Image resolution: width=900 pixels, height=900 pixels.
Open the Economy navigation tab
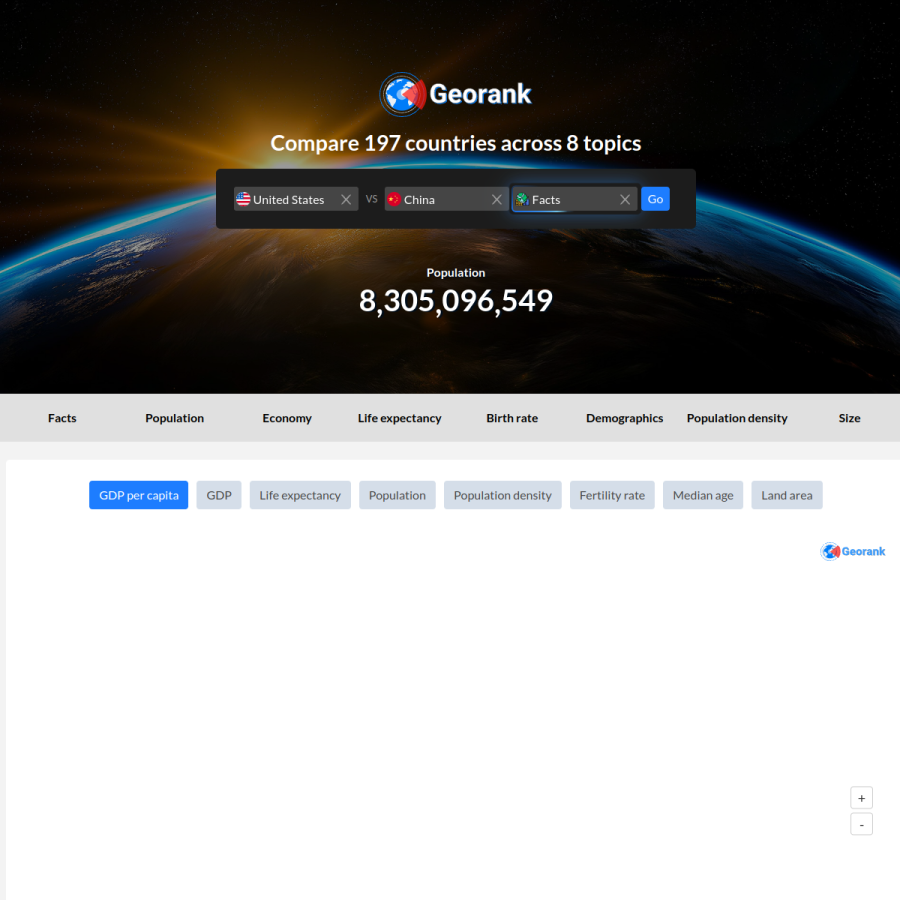click(287, 418)
